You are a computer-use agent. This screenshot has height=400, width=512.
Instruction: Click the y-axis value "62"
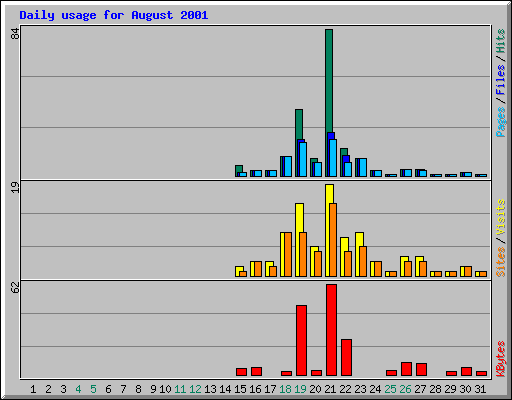15,287
